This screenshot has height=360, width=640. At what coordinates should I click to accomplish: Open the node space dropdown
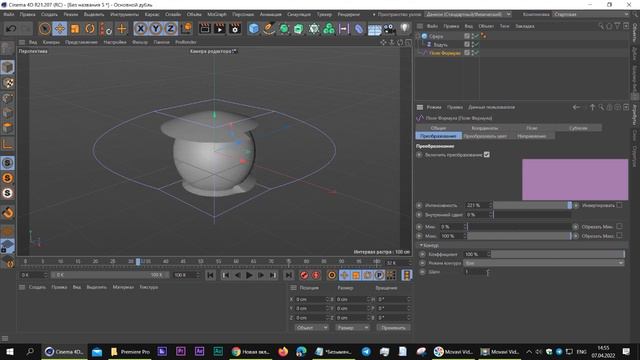pyautogui.click(x=468, y=14)
